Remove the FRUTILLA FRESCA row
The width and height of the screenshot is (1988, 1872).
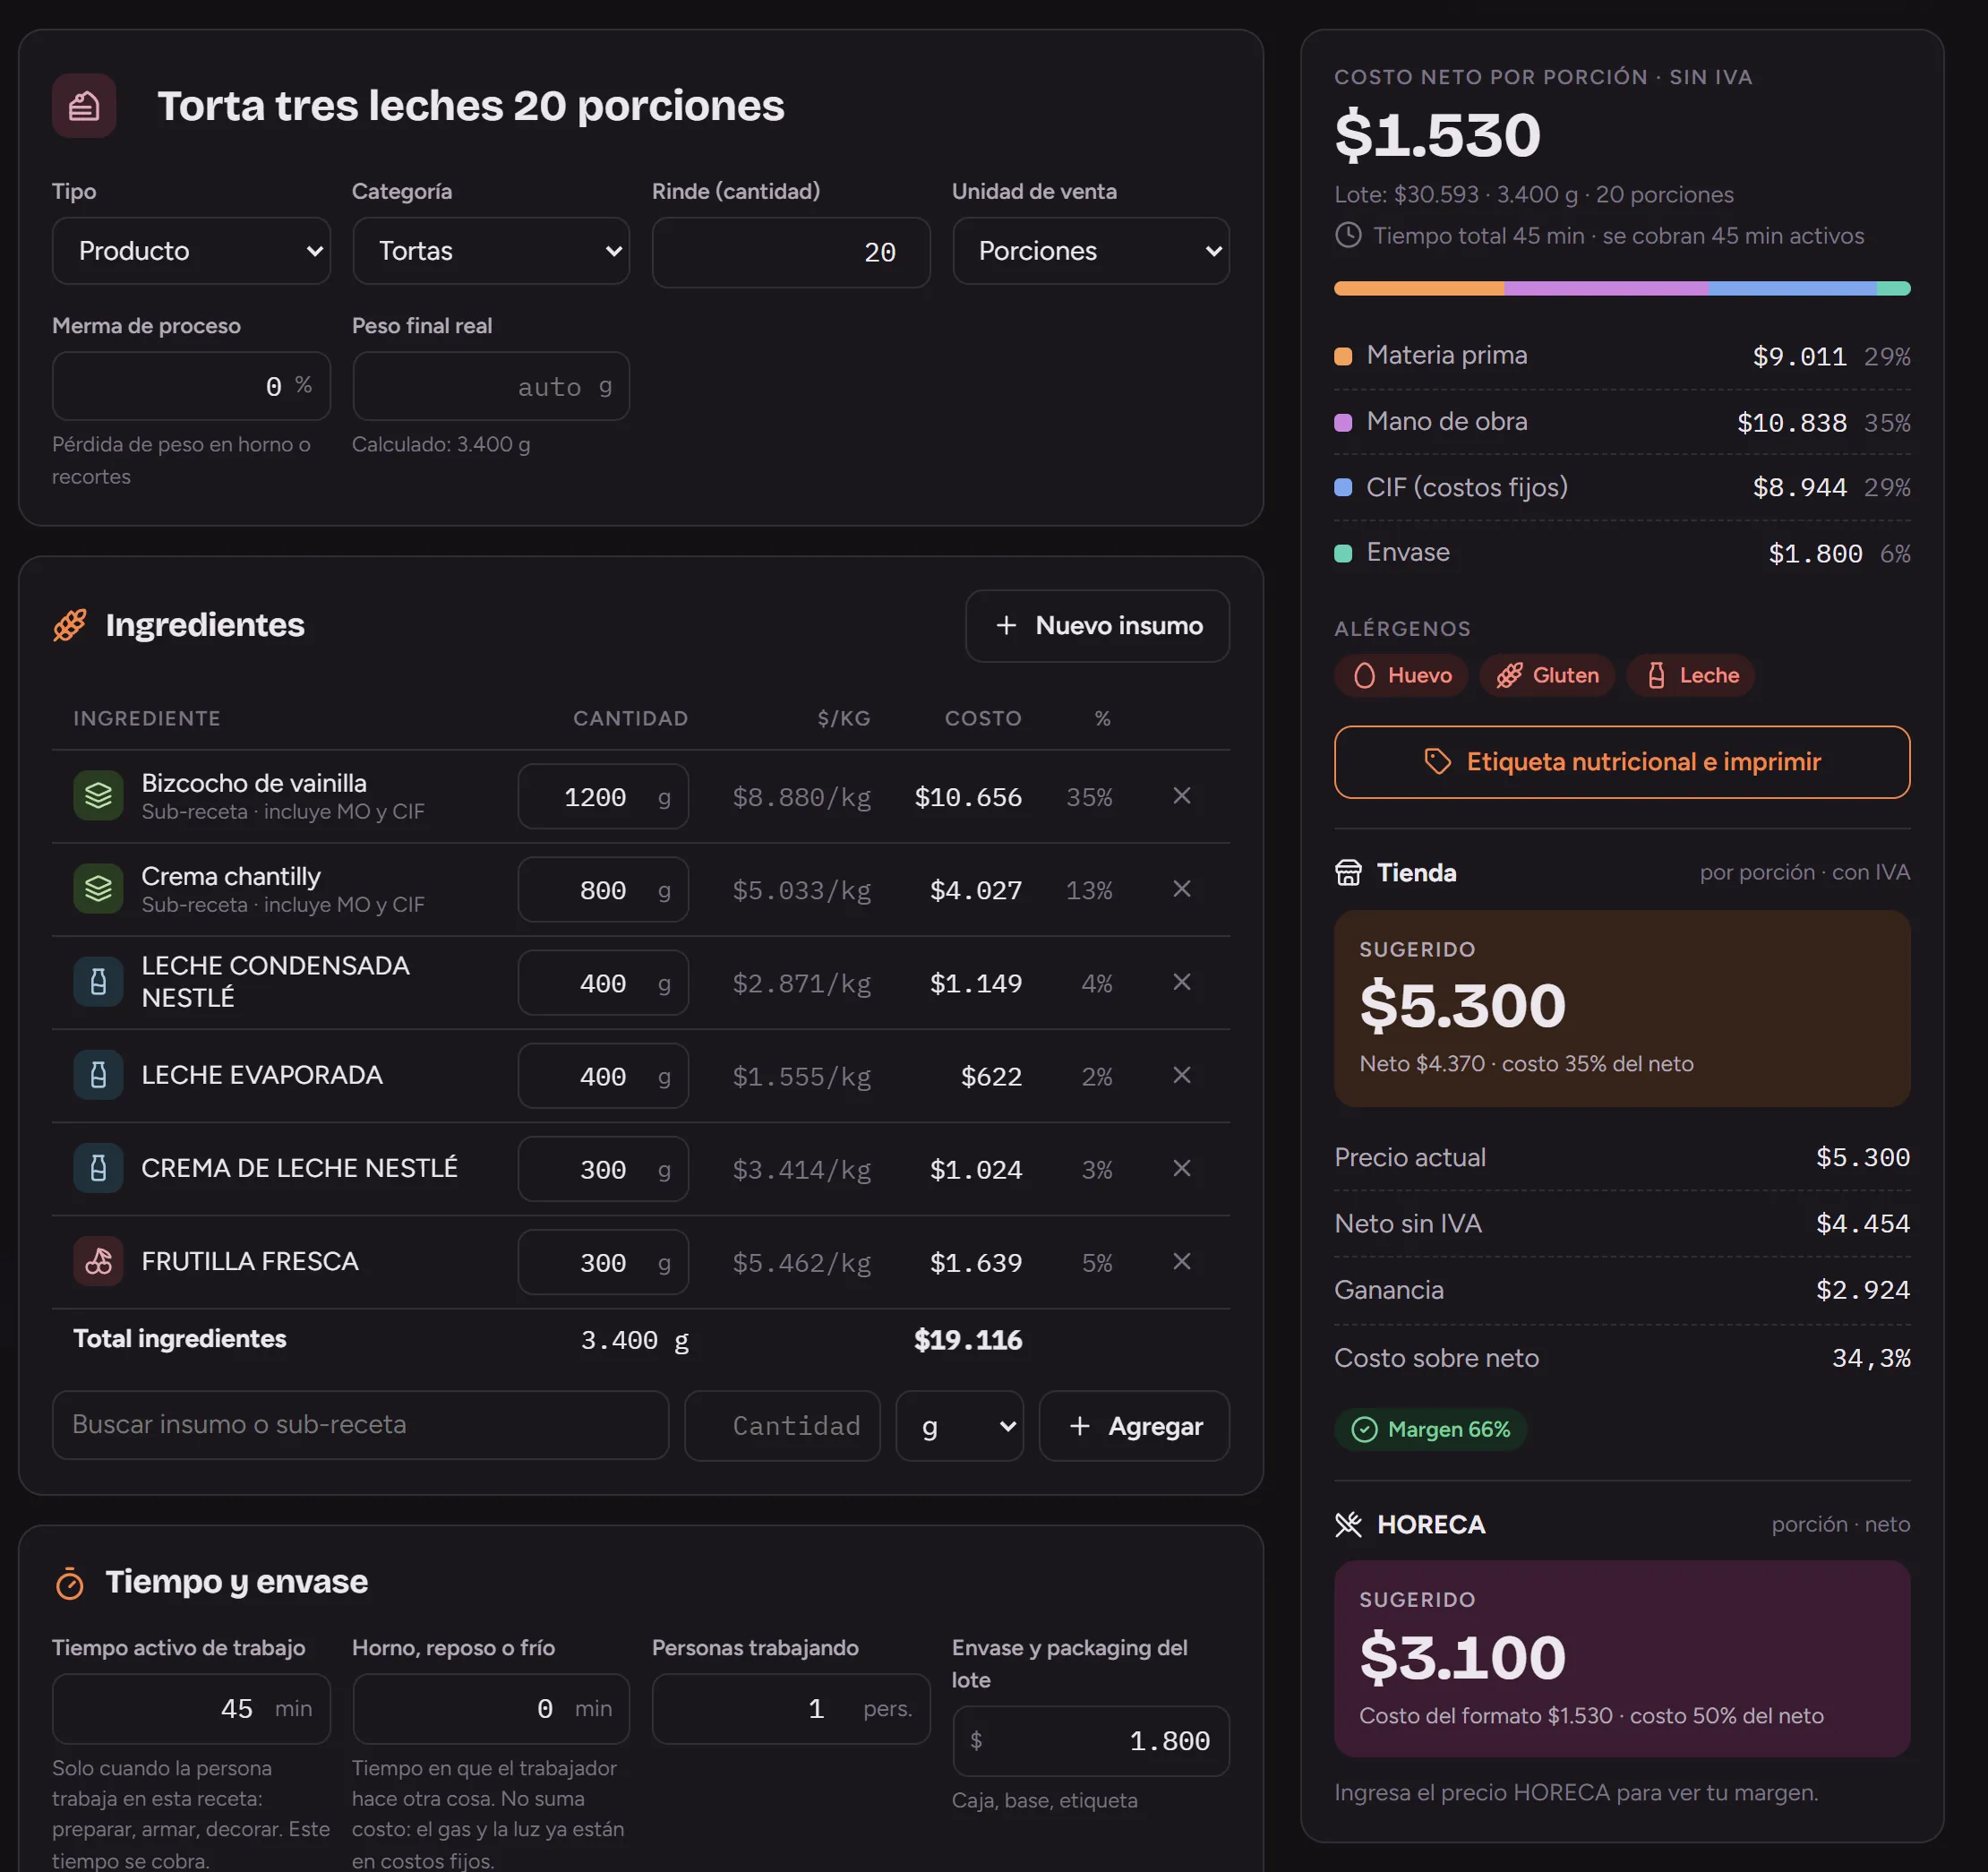pos(1181,1261)
